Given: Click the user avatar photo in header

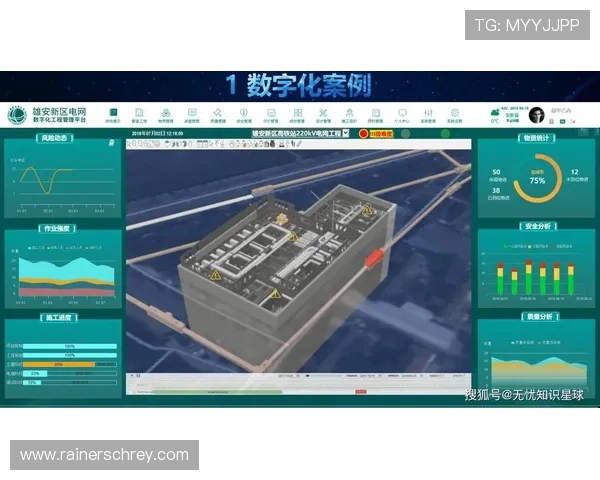Looking at the screenshot, I should pyautogui.click(x=537, y=115).
